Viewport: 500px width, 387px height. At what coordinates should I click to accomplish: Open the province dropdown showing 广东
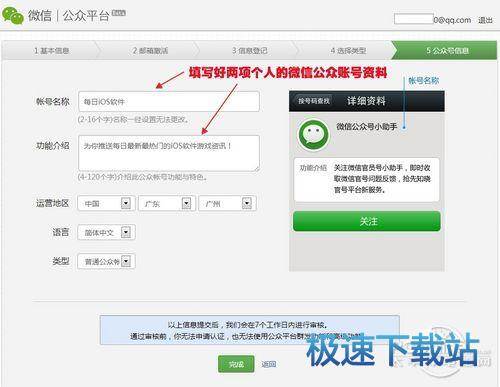click(167, 203)
